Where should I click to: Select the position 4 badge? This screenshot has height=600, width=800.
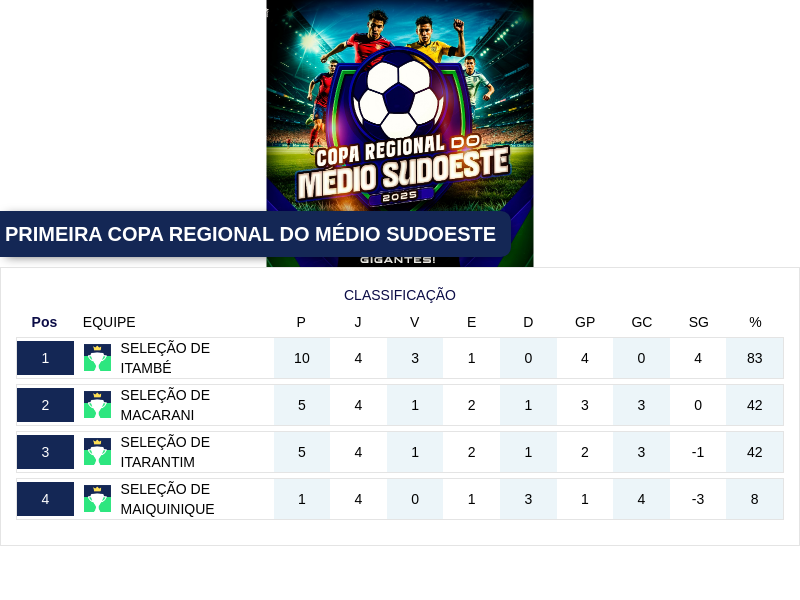45,499
